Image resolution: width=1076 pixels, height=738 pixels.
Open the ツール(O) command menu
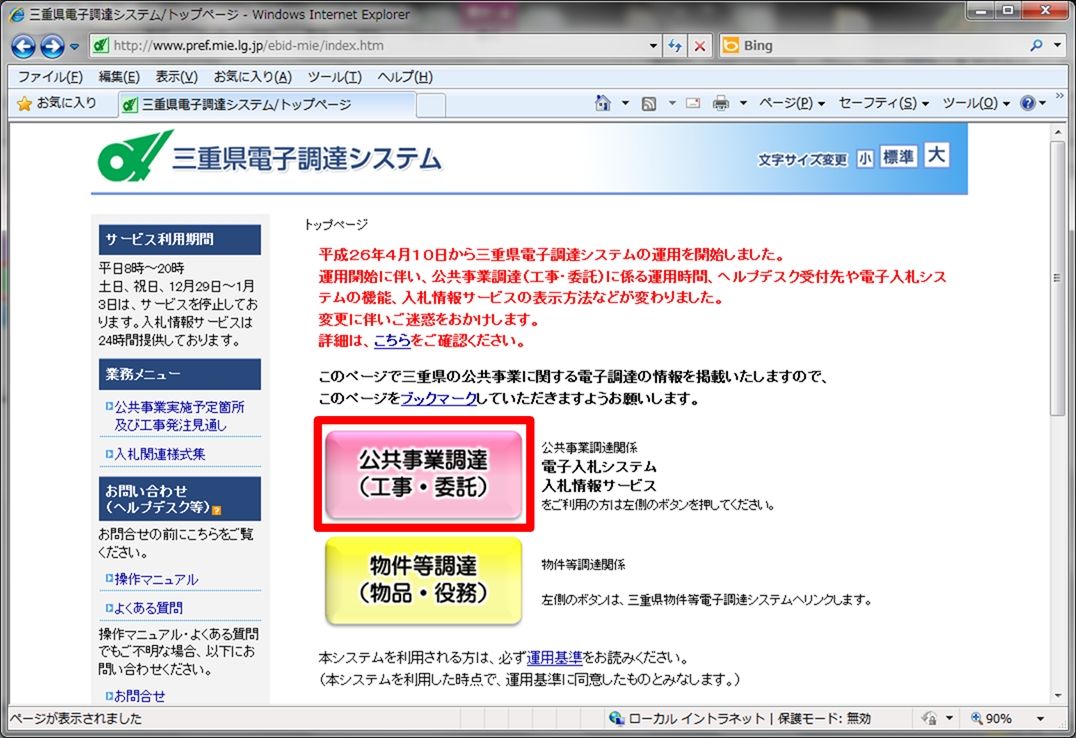point(976,103)
